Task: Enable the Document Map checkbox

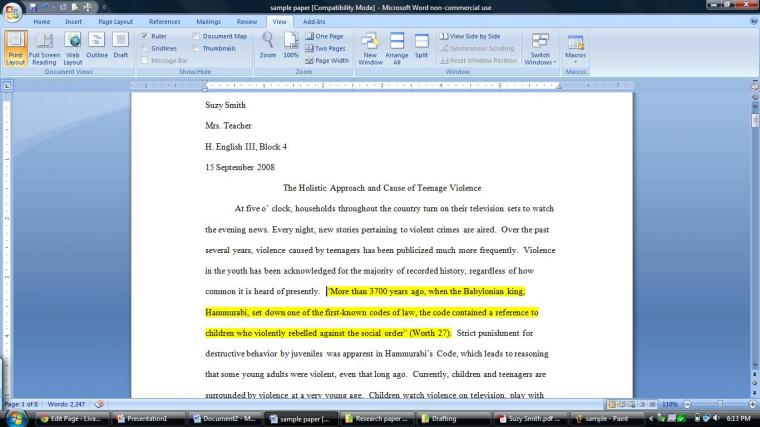Action: click(x=196, y=36)
